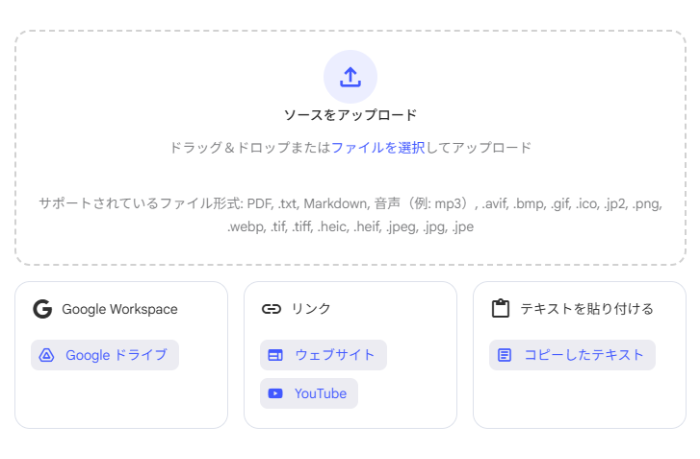700x459 pixels.
Task: Click the empty area below the Google ドライブ button
Action: pos(120,400)
